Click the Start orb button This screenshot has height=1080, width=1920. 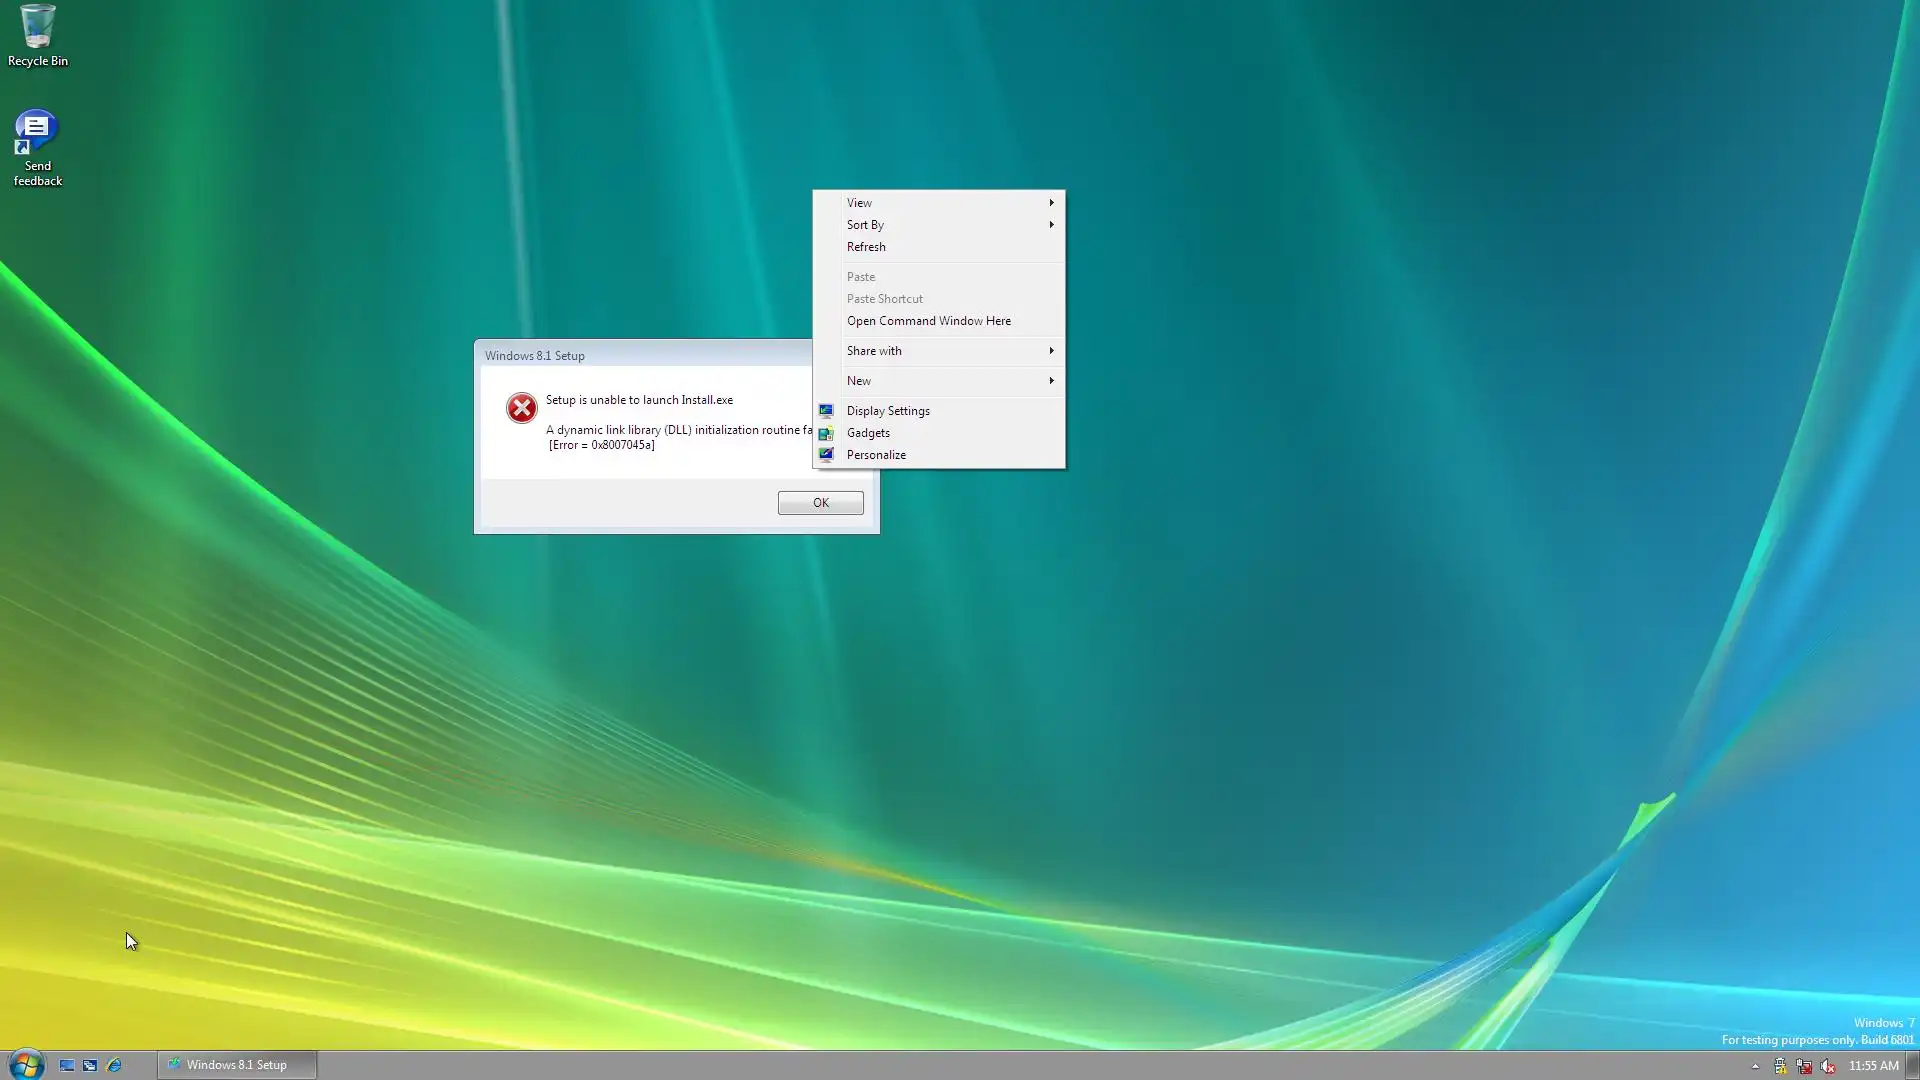[25, 1064]
